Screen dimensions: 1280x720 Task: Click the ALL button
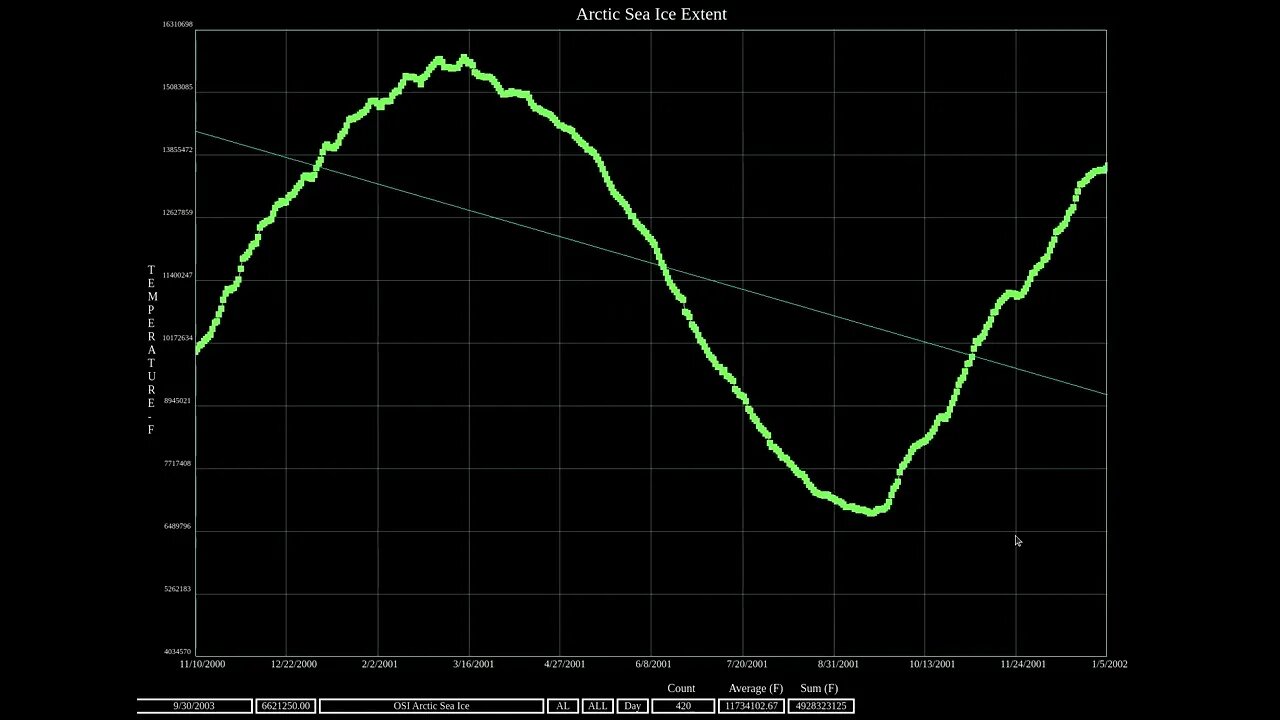tap(598, 706)
